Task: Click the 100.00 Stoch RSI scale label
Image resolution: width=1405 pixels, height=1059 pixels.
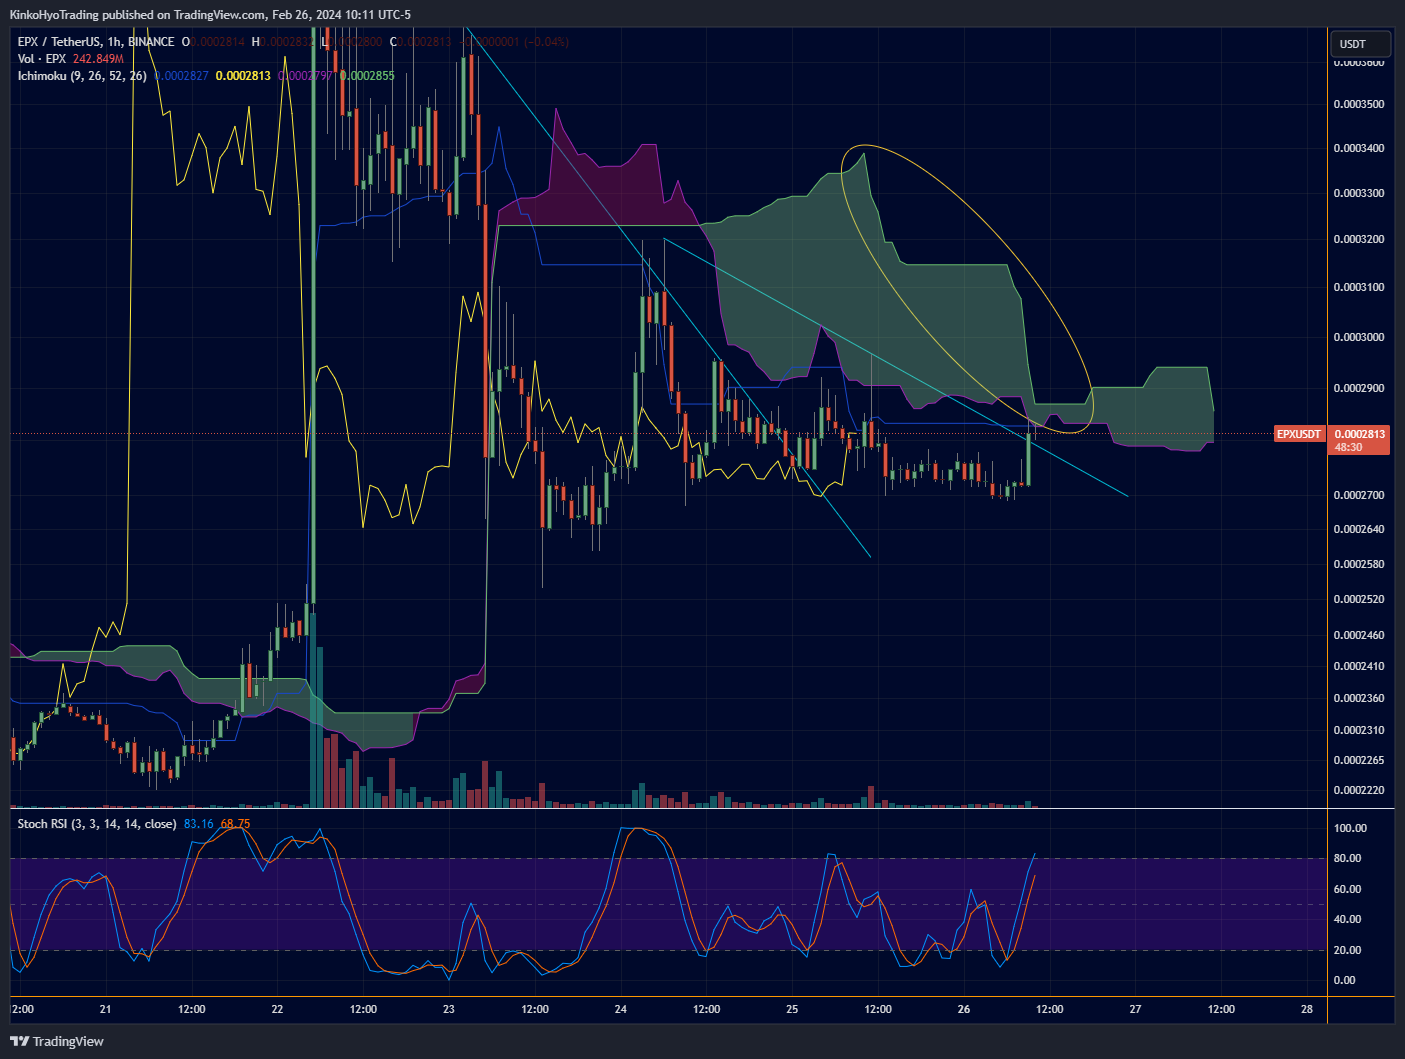Action: click(x=1350, y=829)
